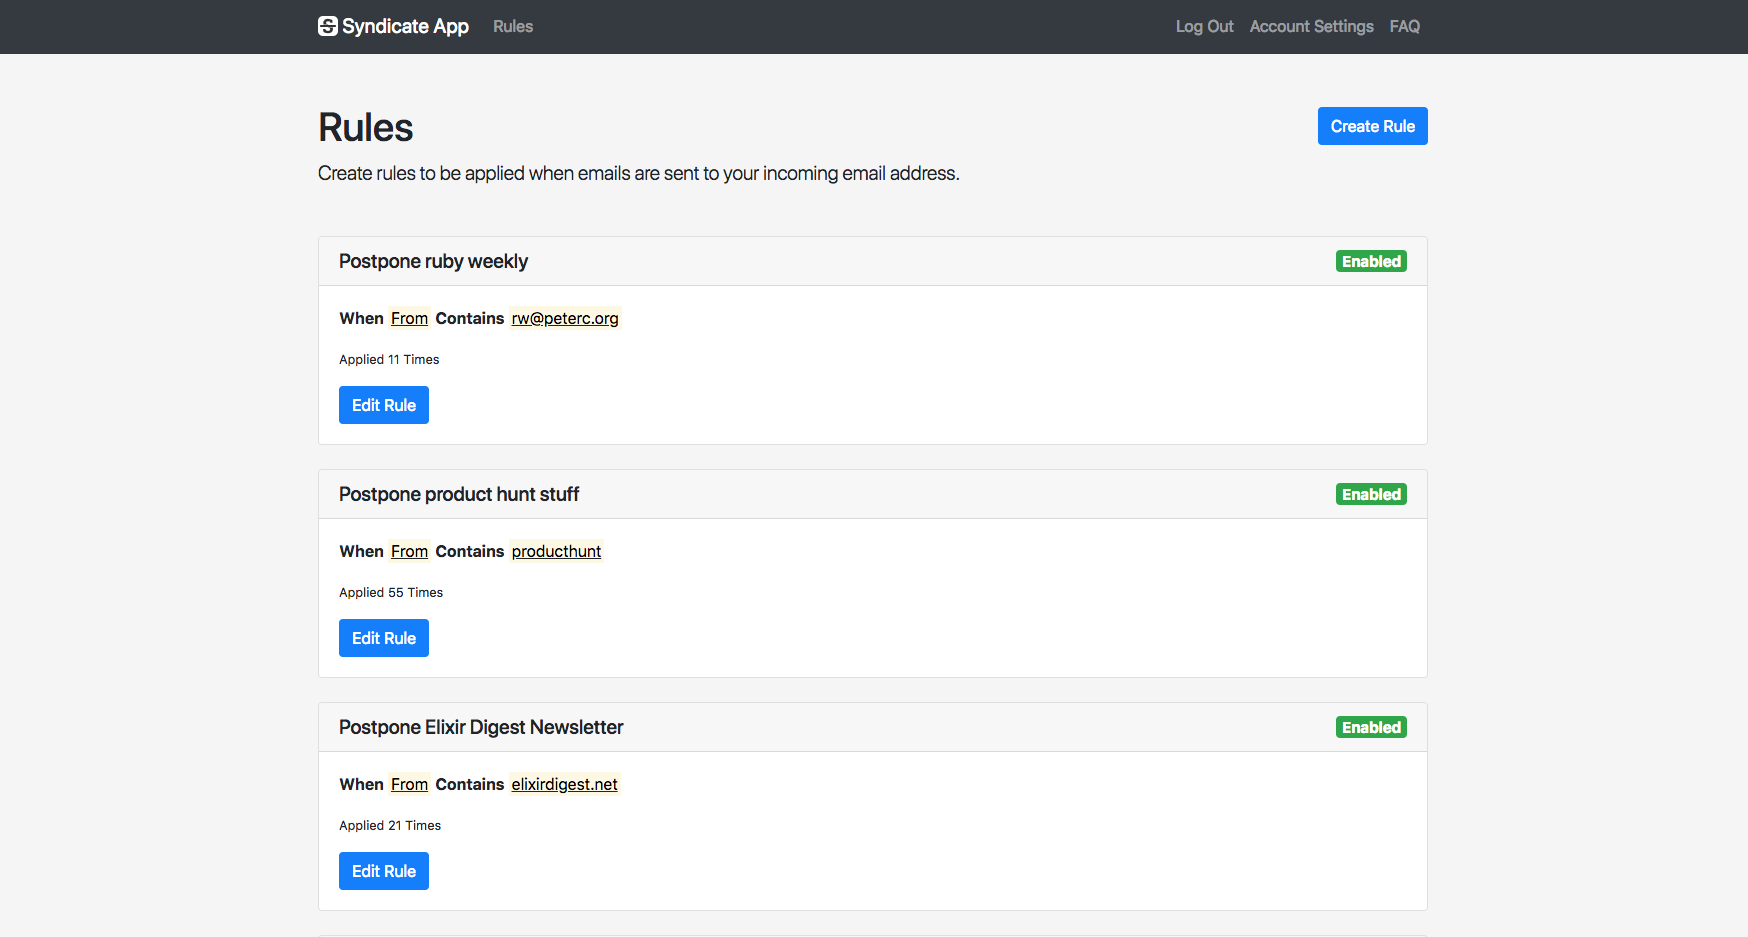
Task: Click the Syndicate App logo icon
Action: coord(328,26)
